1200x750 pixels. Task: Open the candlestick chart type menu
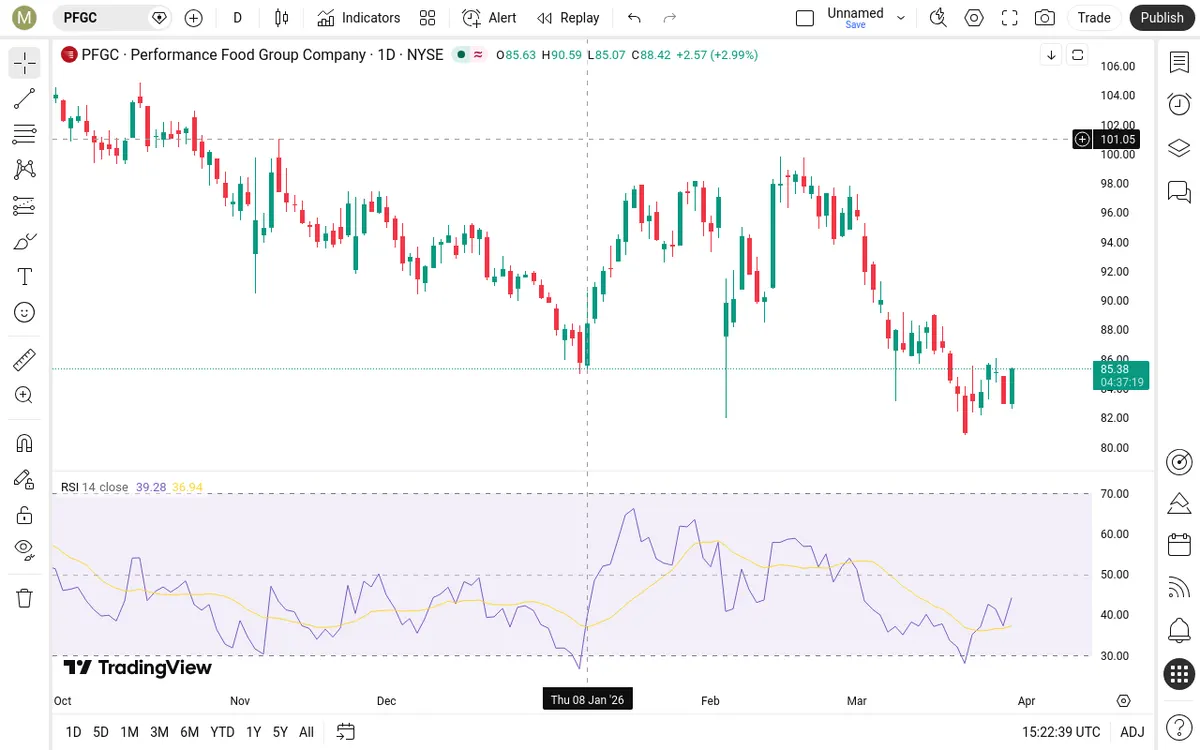tap(282, 17)
